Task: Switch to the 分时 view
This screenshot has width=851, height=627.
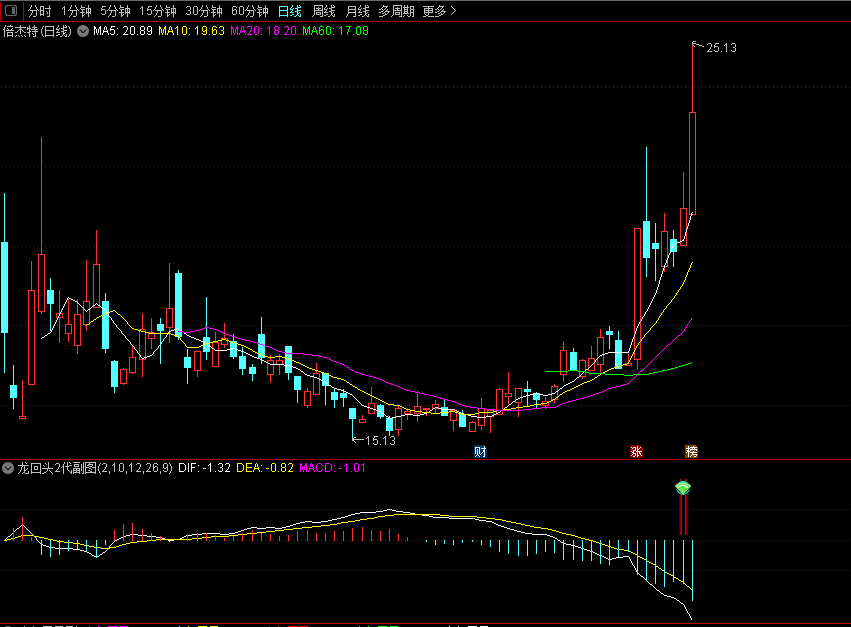Action: [39, 11]
